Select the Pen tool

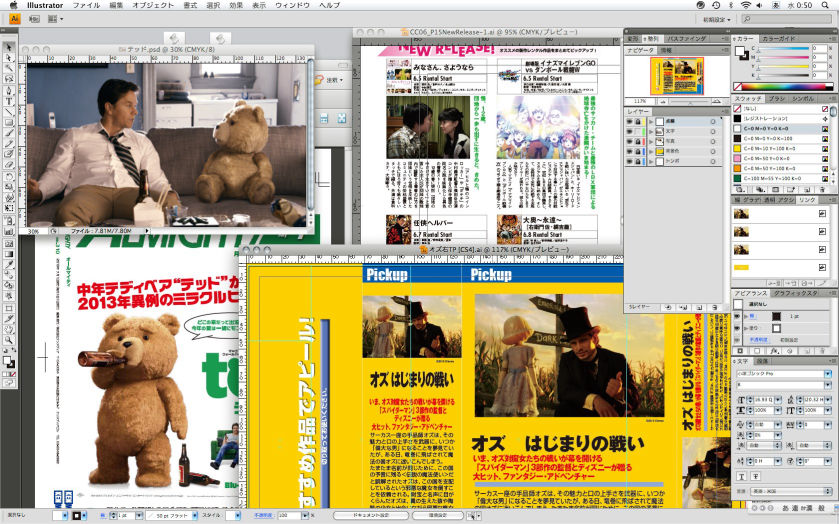pos(9,90)
